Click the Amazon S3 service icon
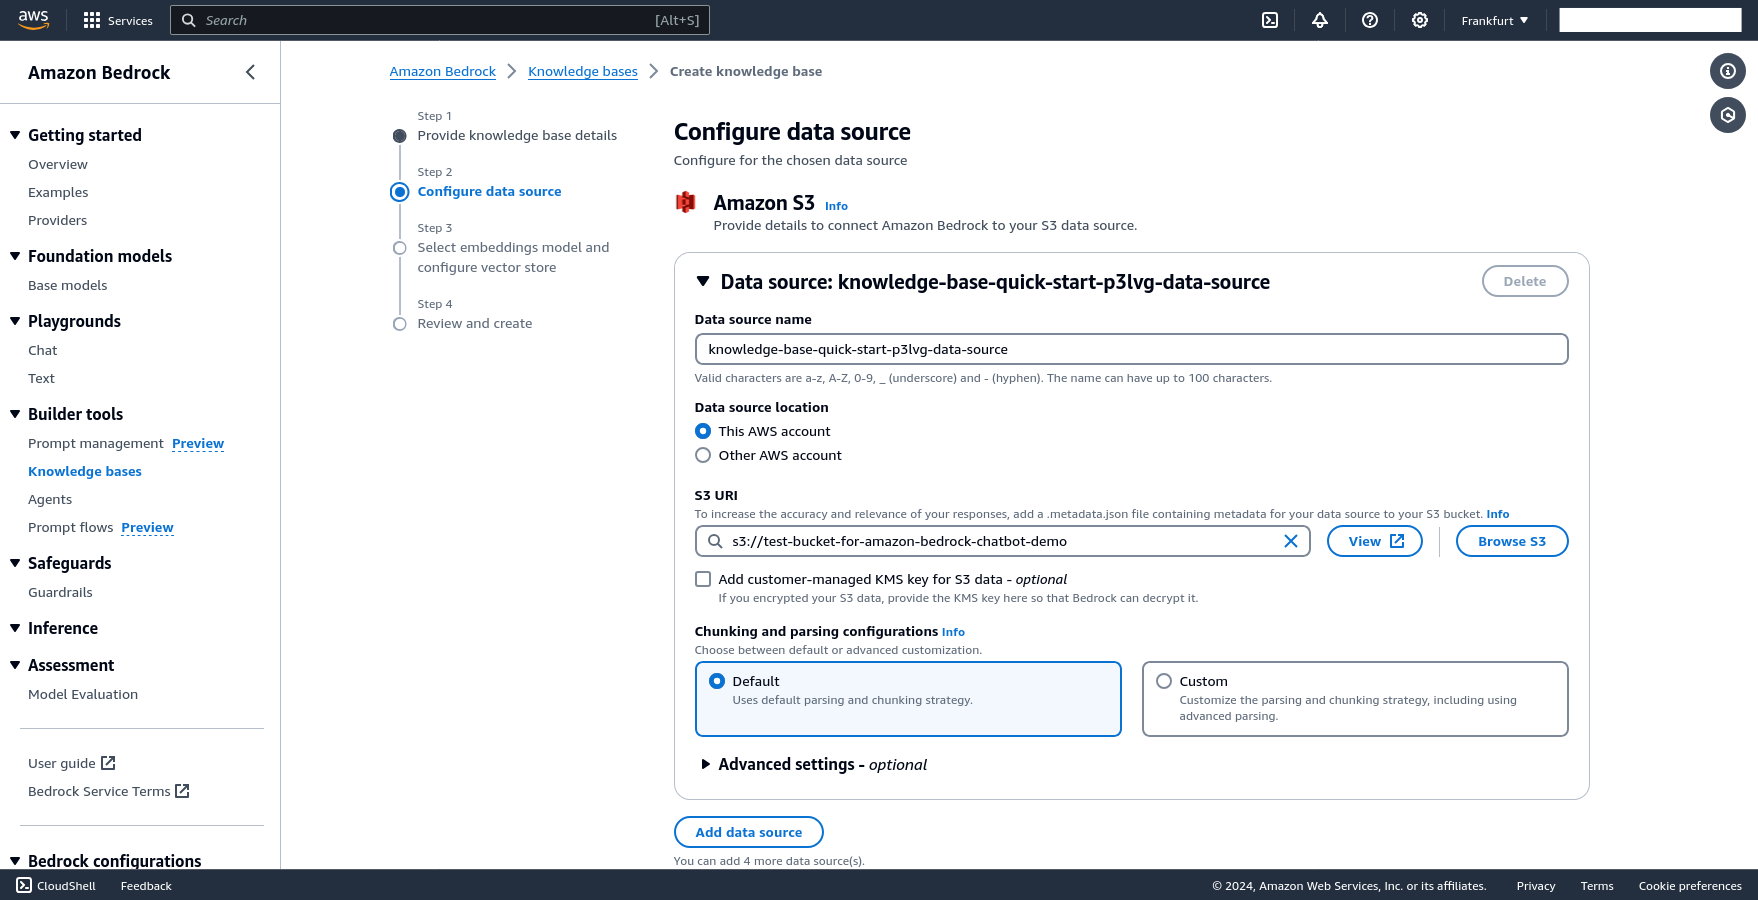The width and height of the screenshot is (1758, 900). coord(685,203)
